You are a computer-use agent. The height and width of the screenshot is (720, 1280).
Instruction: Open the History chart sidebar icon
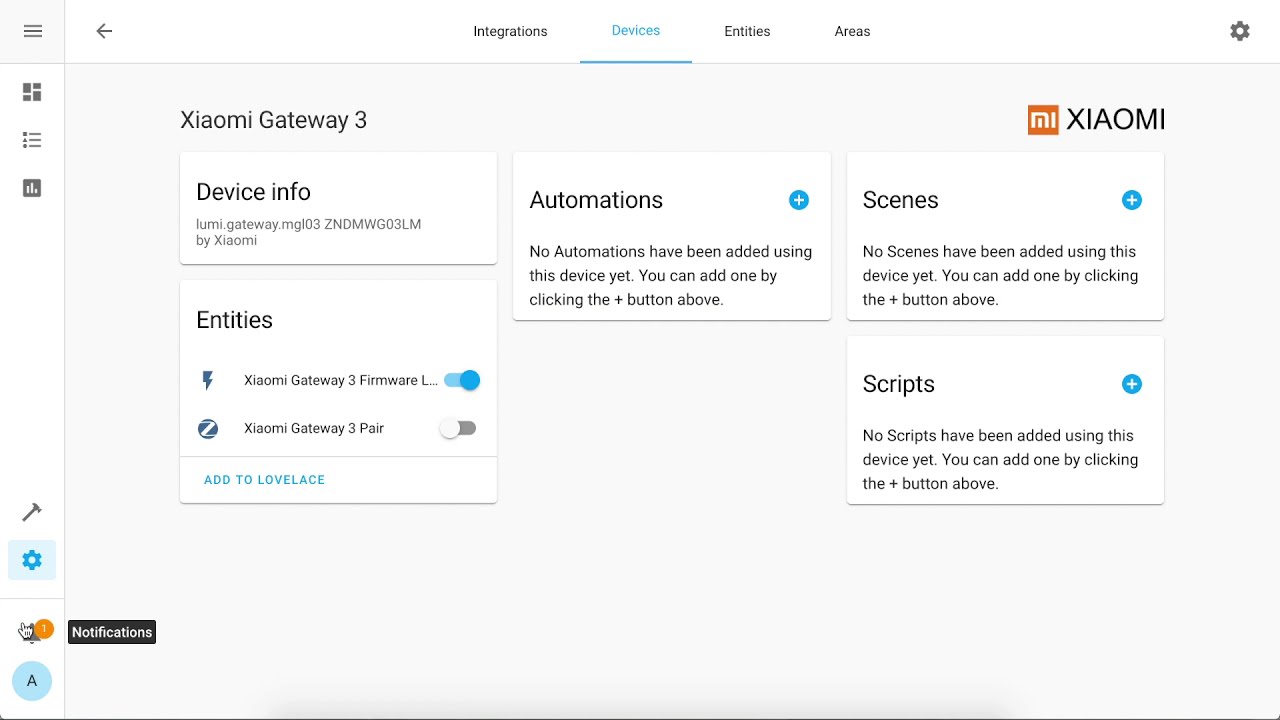(32, 188)
